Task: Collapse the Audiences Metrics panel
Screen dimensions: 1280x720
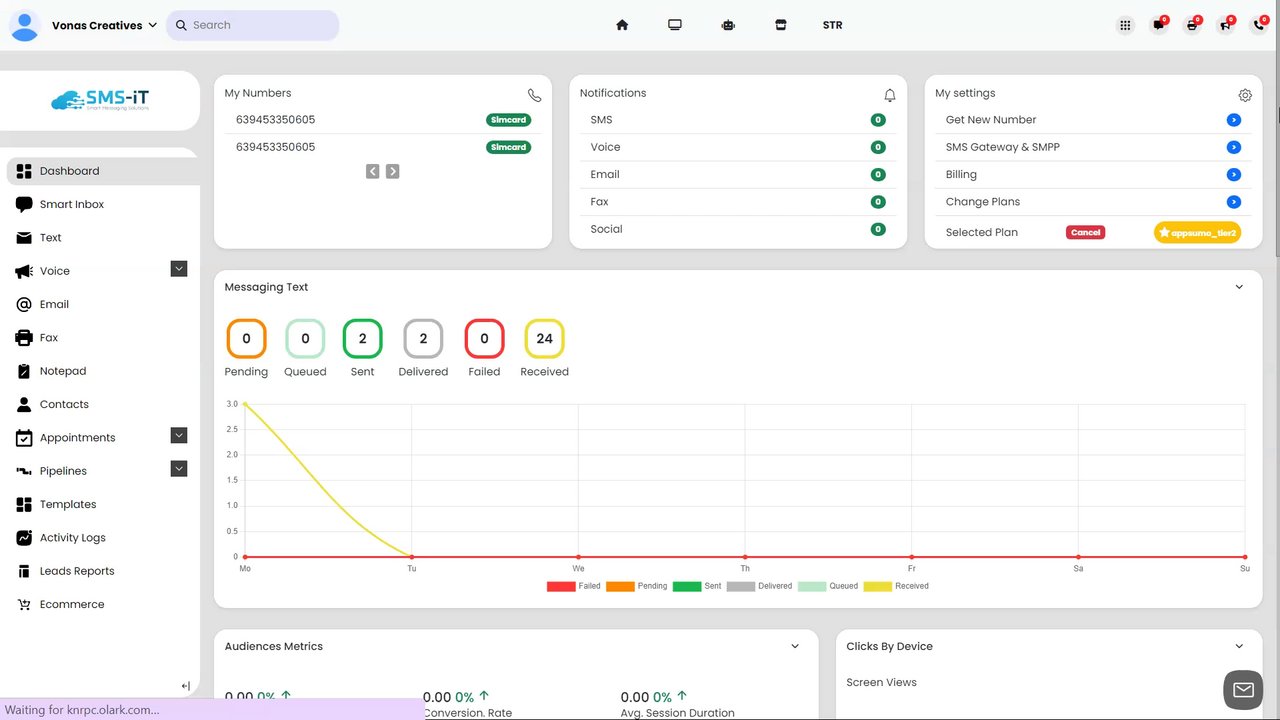Action: click(795, 646)
